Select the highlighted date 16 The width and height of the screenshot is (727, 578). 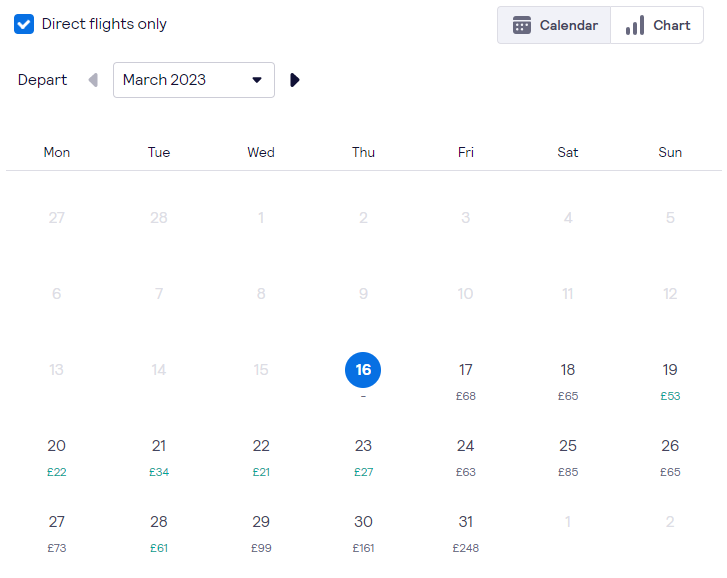363,370
